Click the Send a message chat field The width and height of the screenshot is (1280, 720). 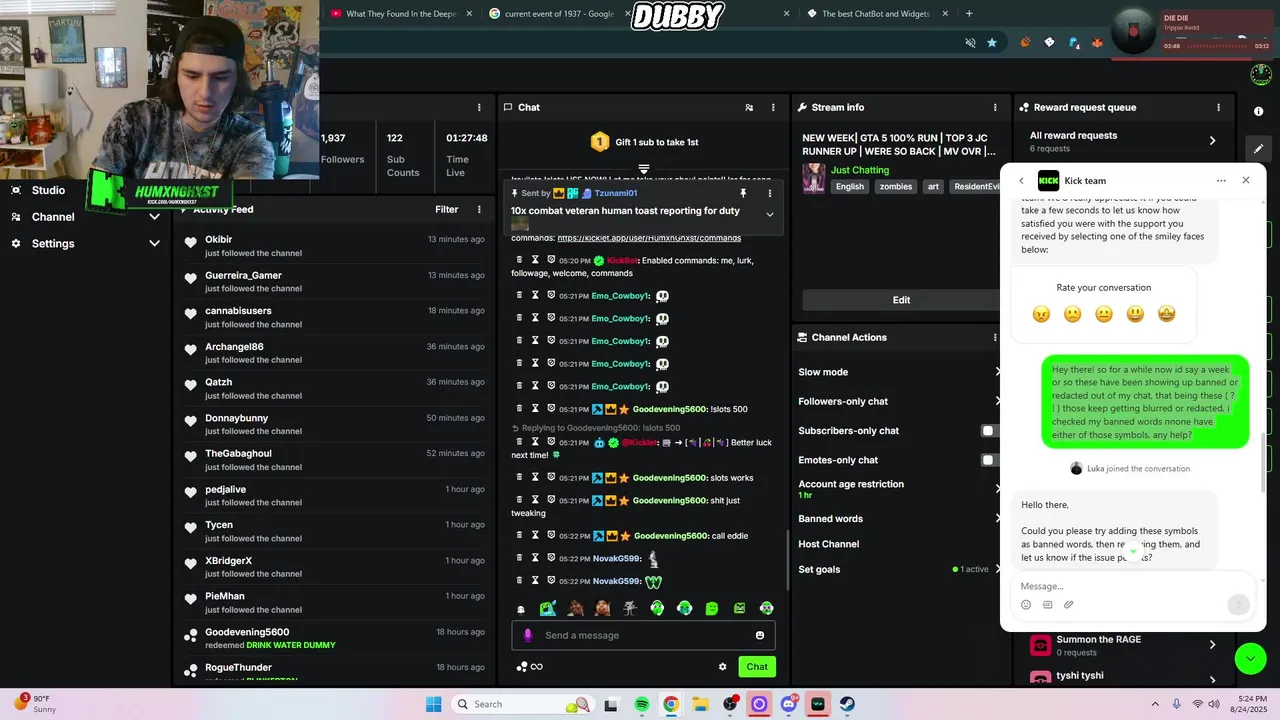[x=643, y=635]
